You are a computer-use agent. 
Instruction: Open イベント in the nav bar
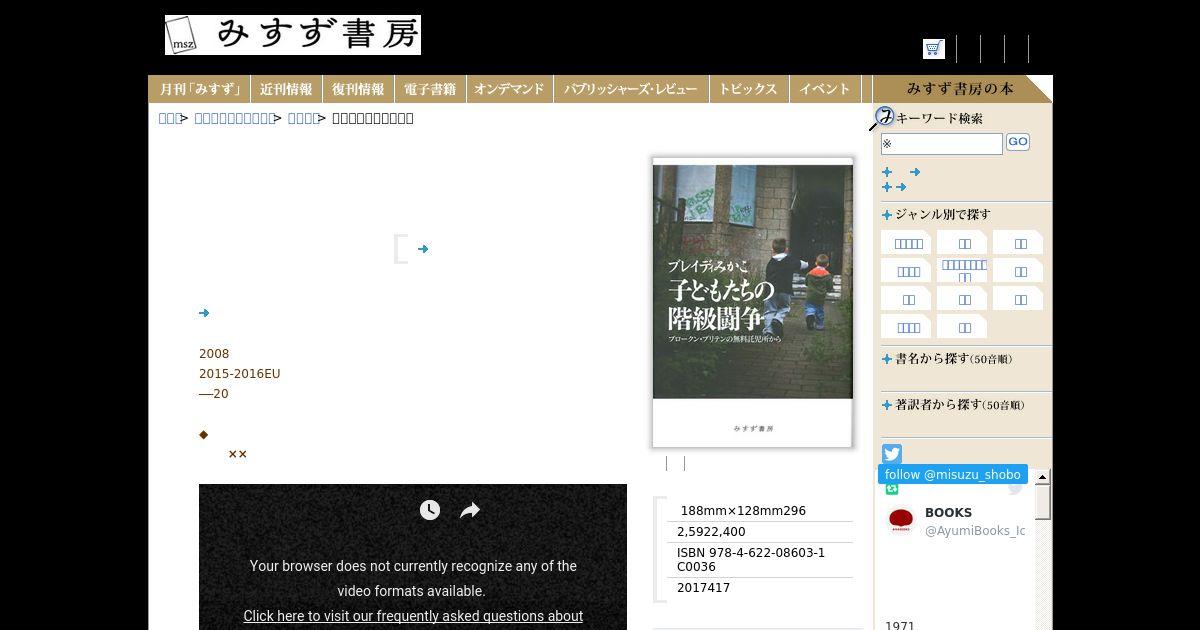(x=825, y=89)
